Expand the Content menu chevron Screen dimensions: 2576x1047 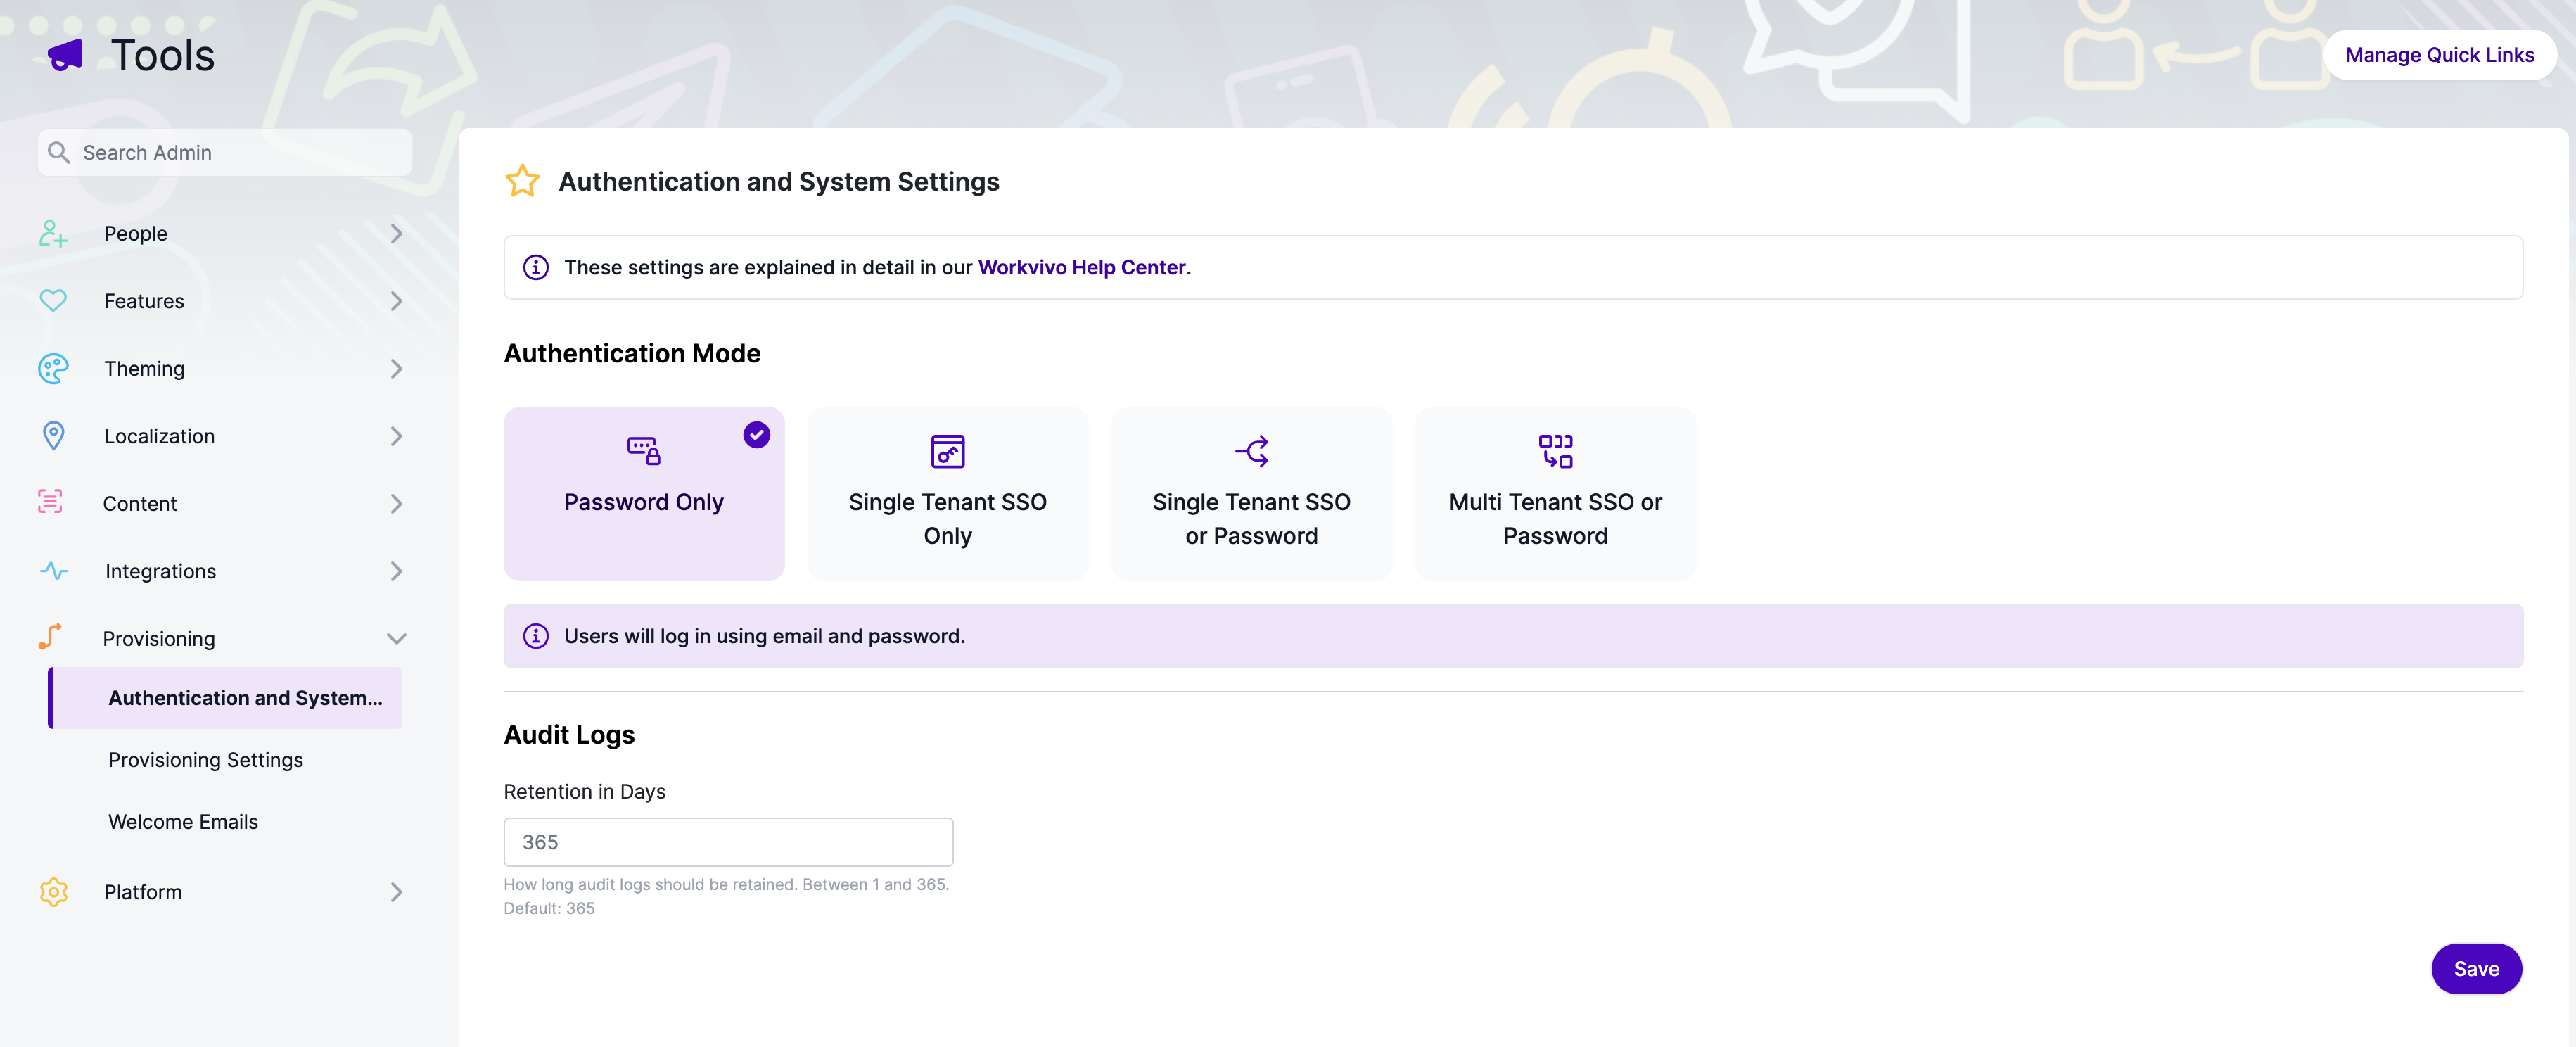click(396, 504)
